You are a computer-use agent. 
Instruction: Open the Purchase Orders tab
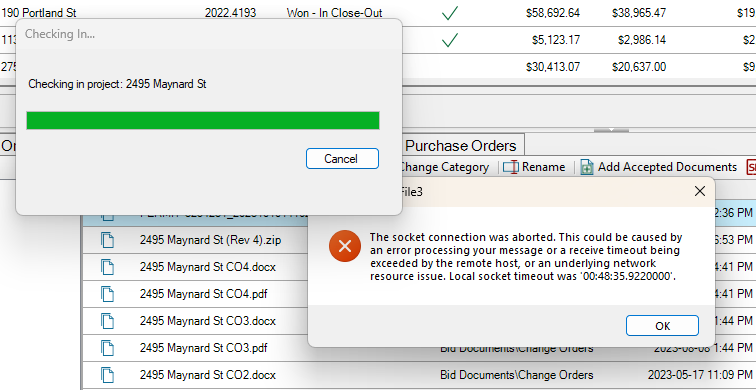(461, 145)
